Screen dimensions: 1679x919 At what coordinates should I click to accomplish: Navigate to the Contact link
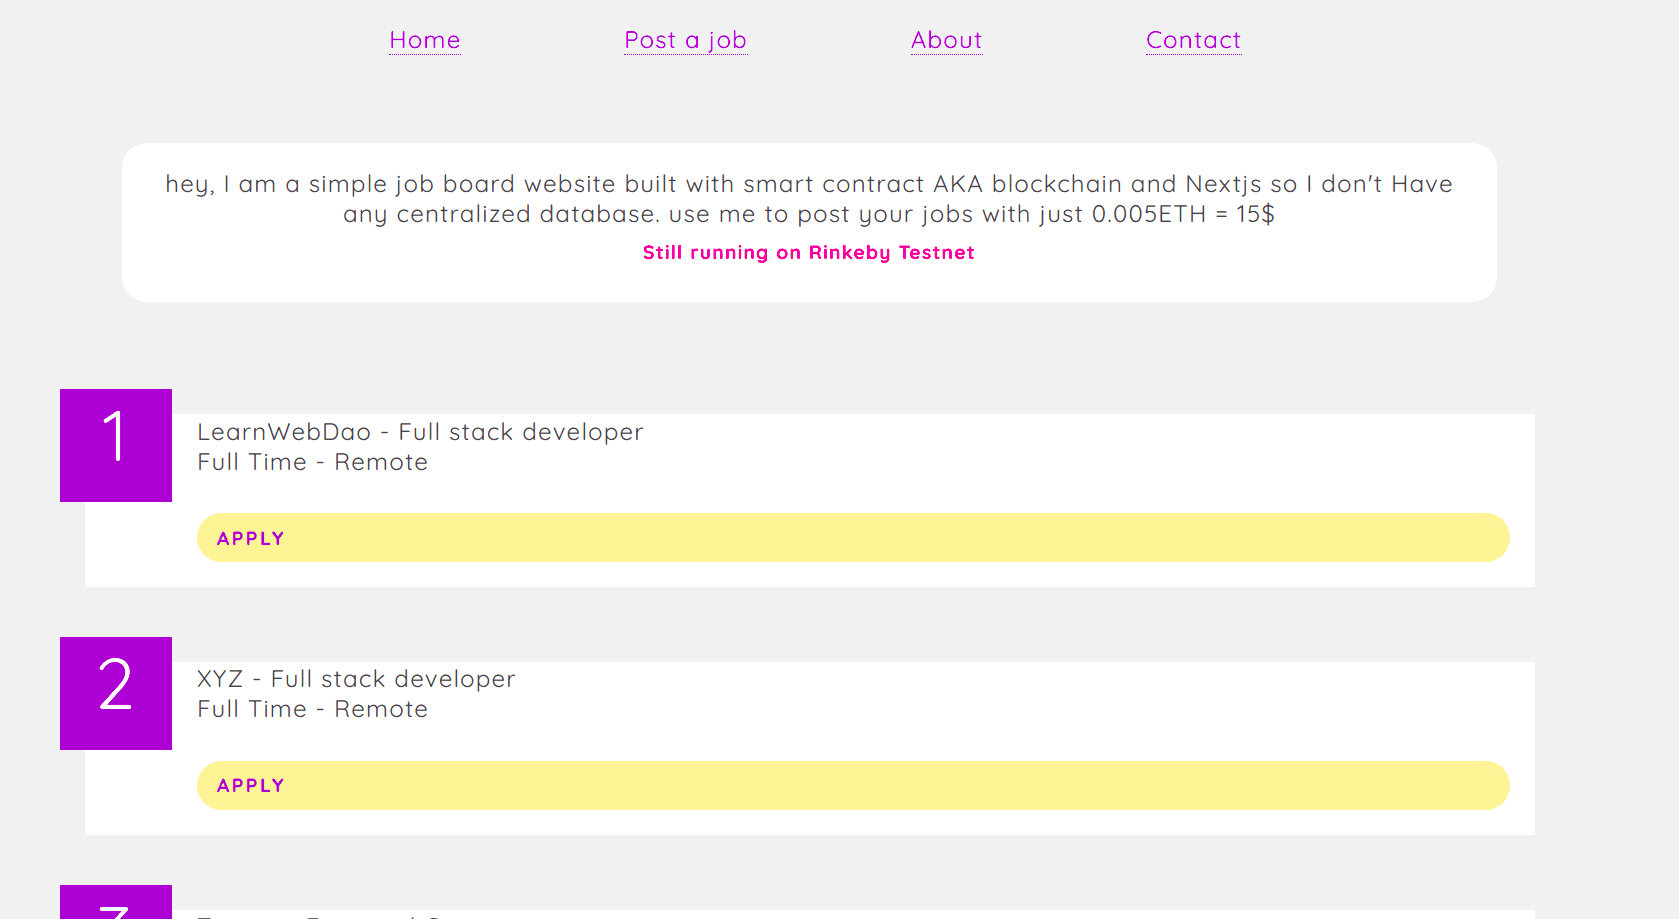1193,40
